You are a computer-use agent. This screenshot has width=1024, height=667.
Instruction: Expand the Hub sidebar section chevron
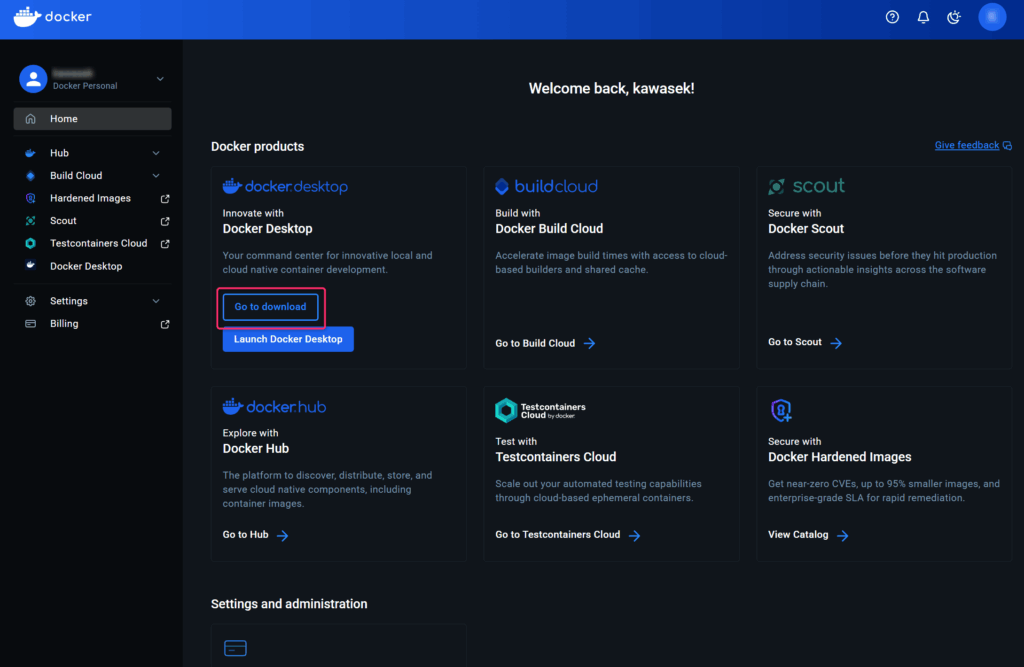pos(156,153)
